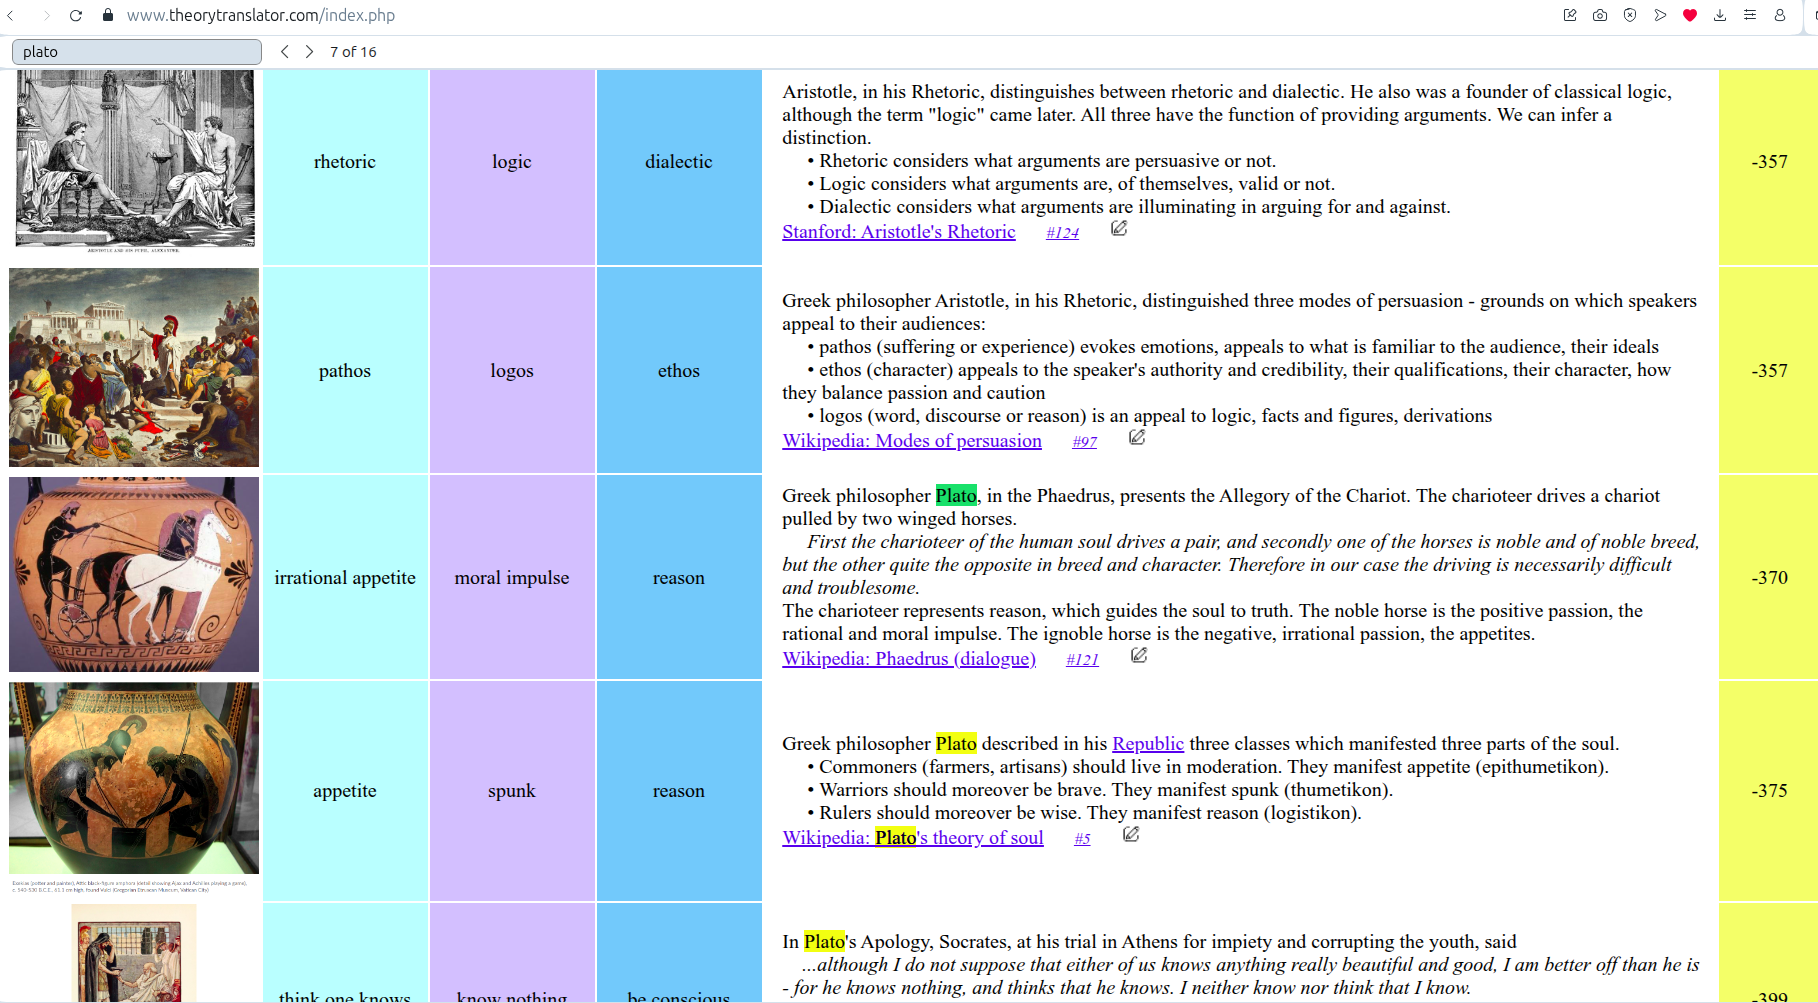1818x1003 pixels.
Task: Open the browser downloads icon
Action: (1720, 15)
